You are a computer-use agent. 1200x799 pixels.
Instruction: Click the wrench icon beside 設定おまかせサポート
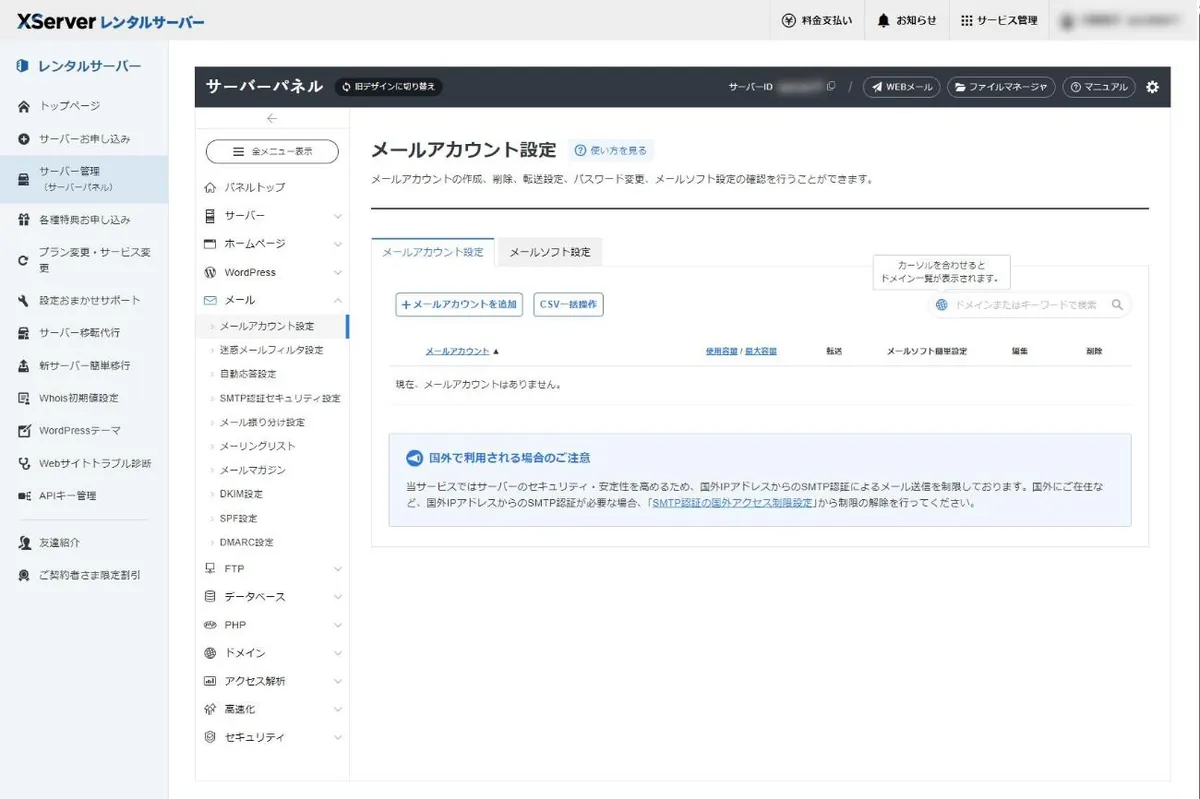pos(24,301)
